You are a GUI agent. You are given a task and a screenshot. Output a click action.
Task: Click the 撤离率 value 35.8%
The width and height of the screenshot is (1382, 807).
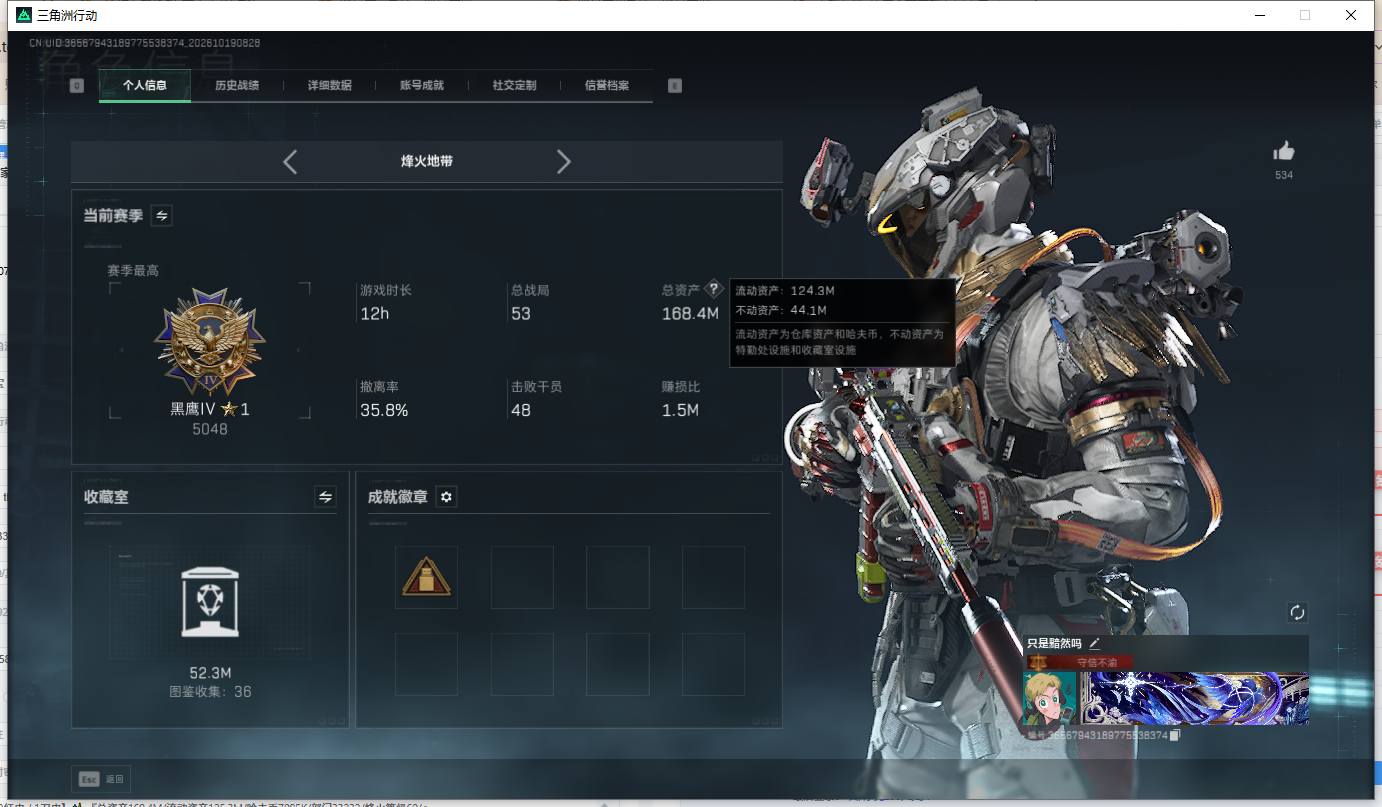tap(384, 410)
